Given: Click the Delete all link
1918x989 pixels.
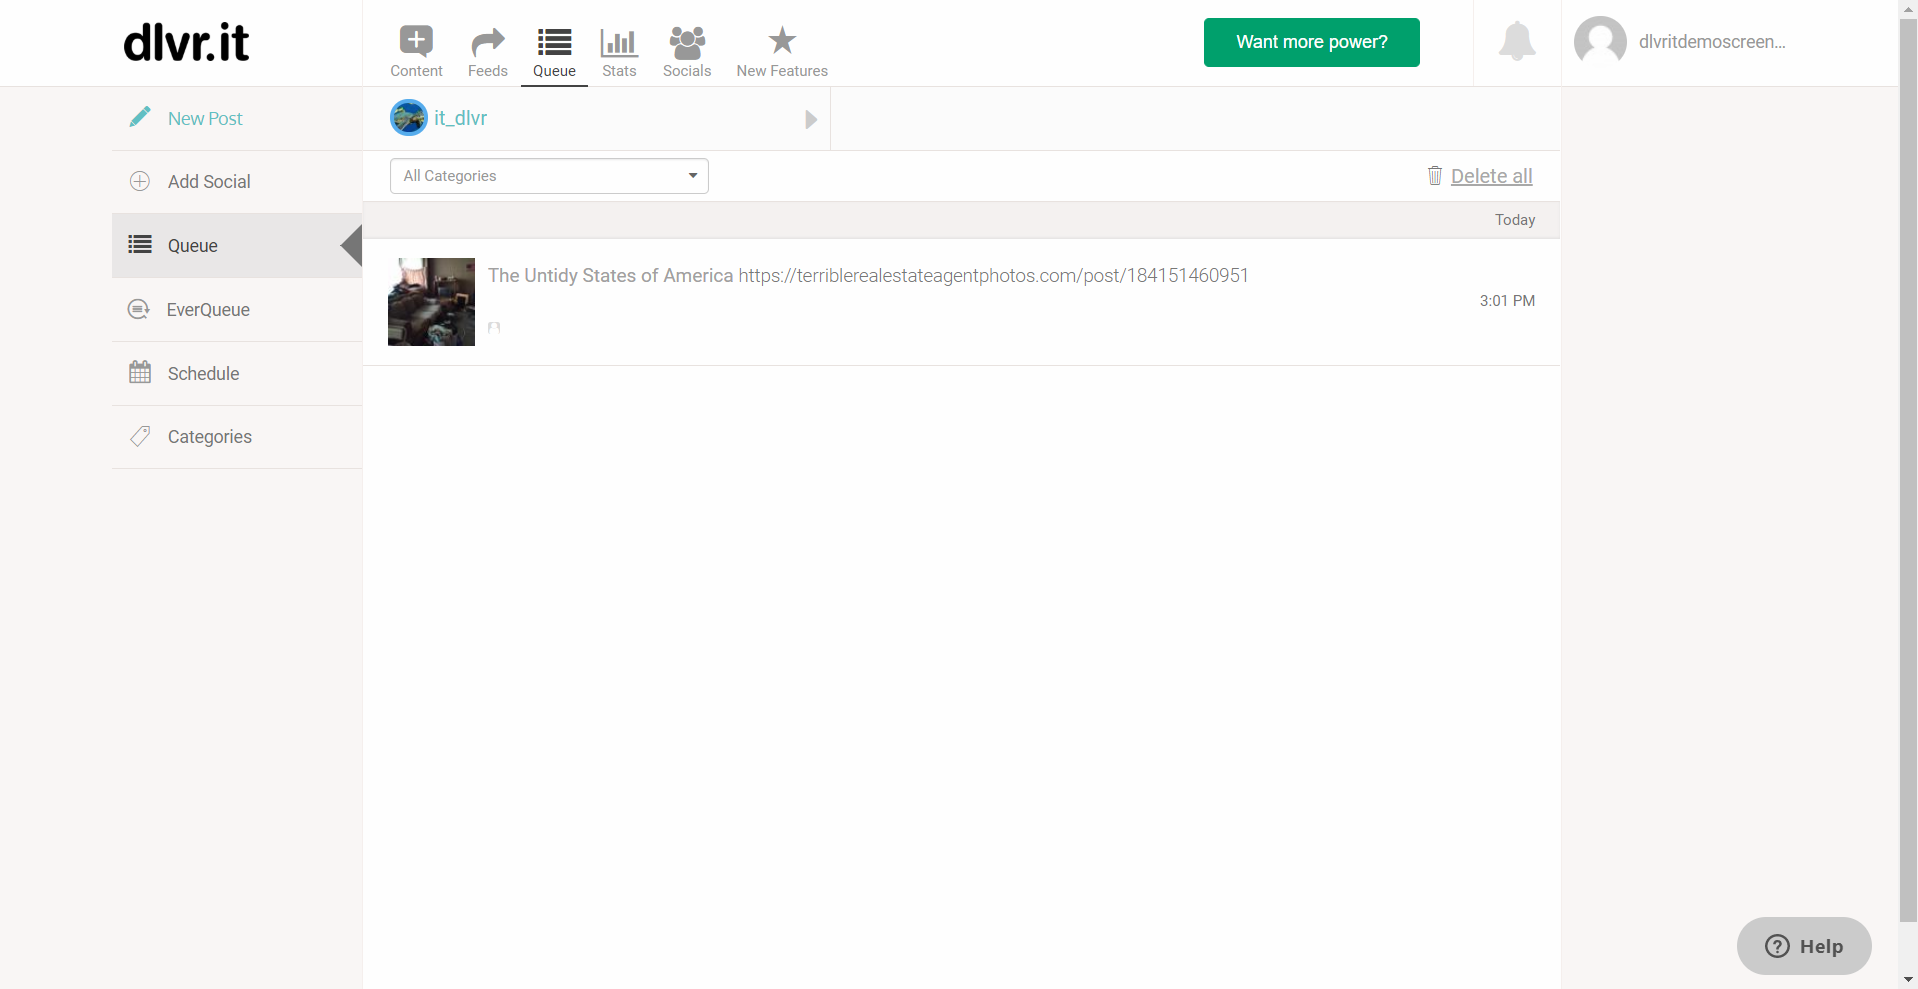Looking at the screenshot, I should point(1491,176).
